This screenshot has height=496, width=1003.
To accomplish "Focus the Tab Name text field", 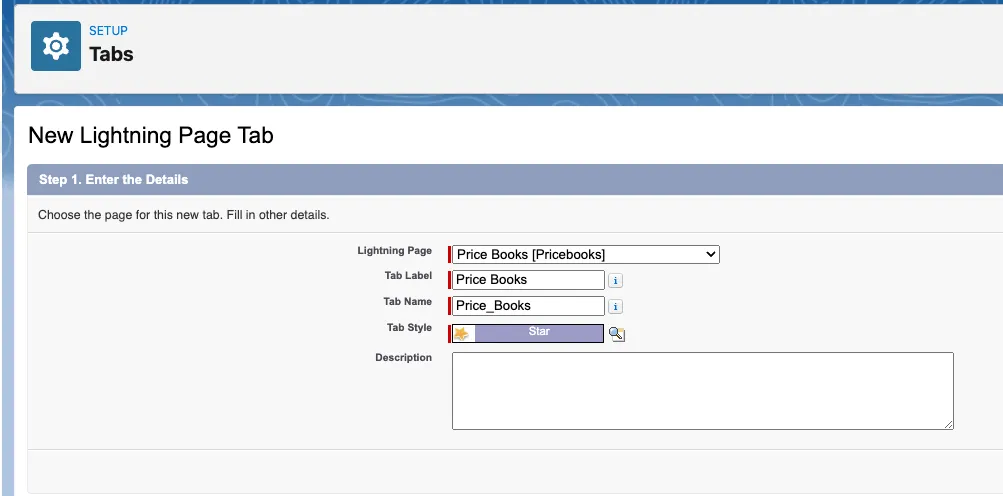I will (x=529, y=306).
